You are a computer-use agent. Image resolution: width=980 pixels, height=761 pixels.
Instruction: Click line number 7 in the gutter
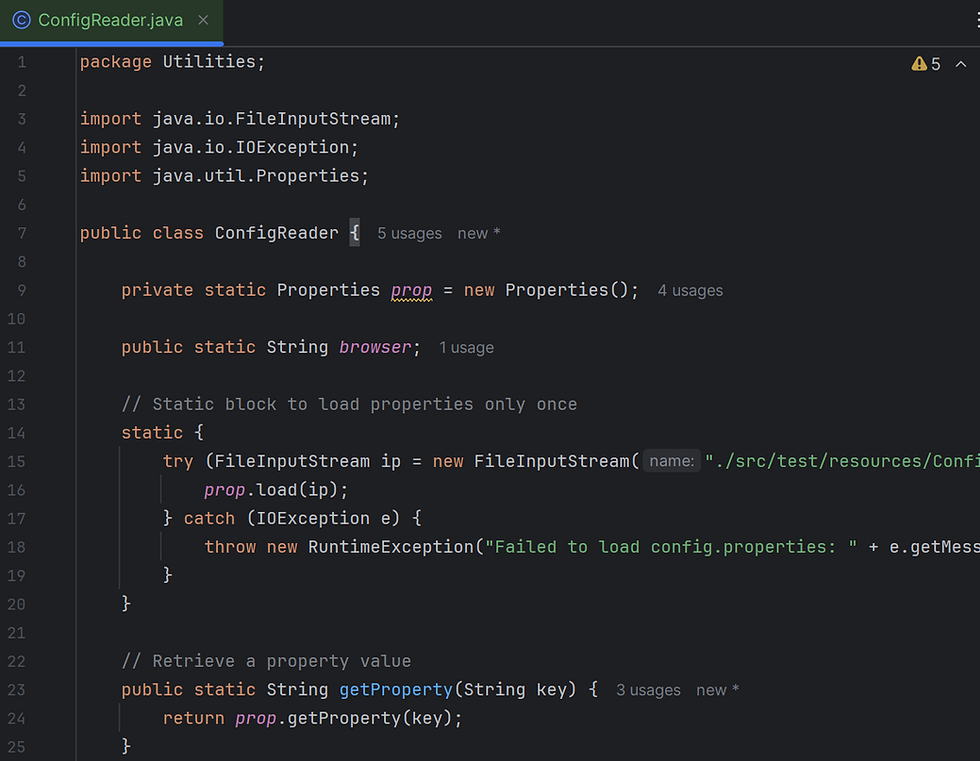(x=22, y=234)
